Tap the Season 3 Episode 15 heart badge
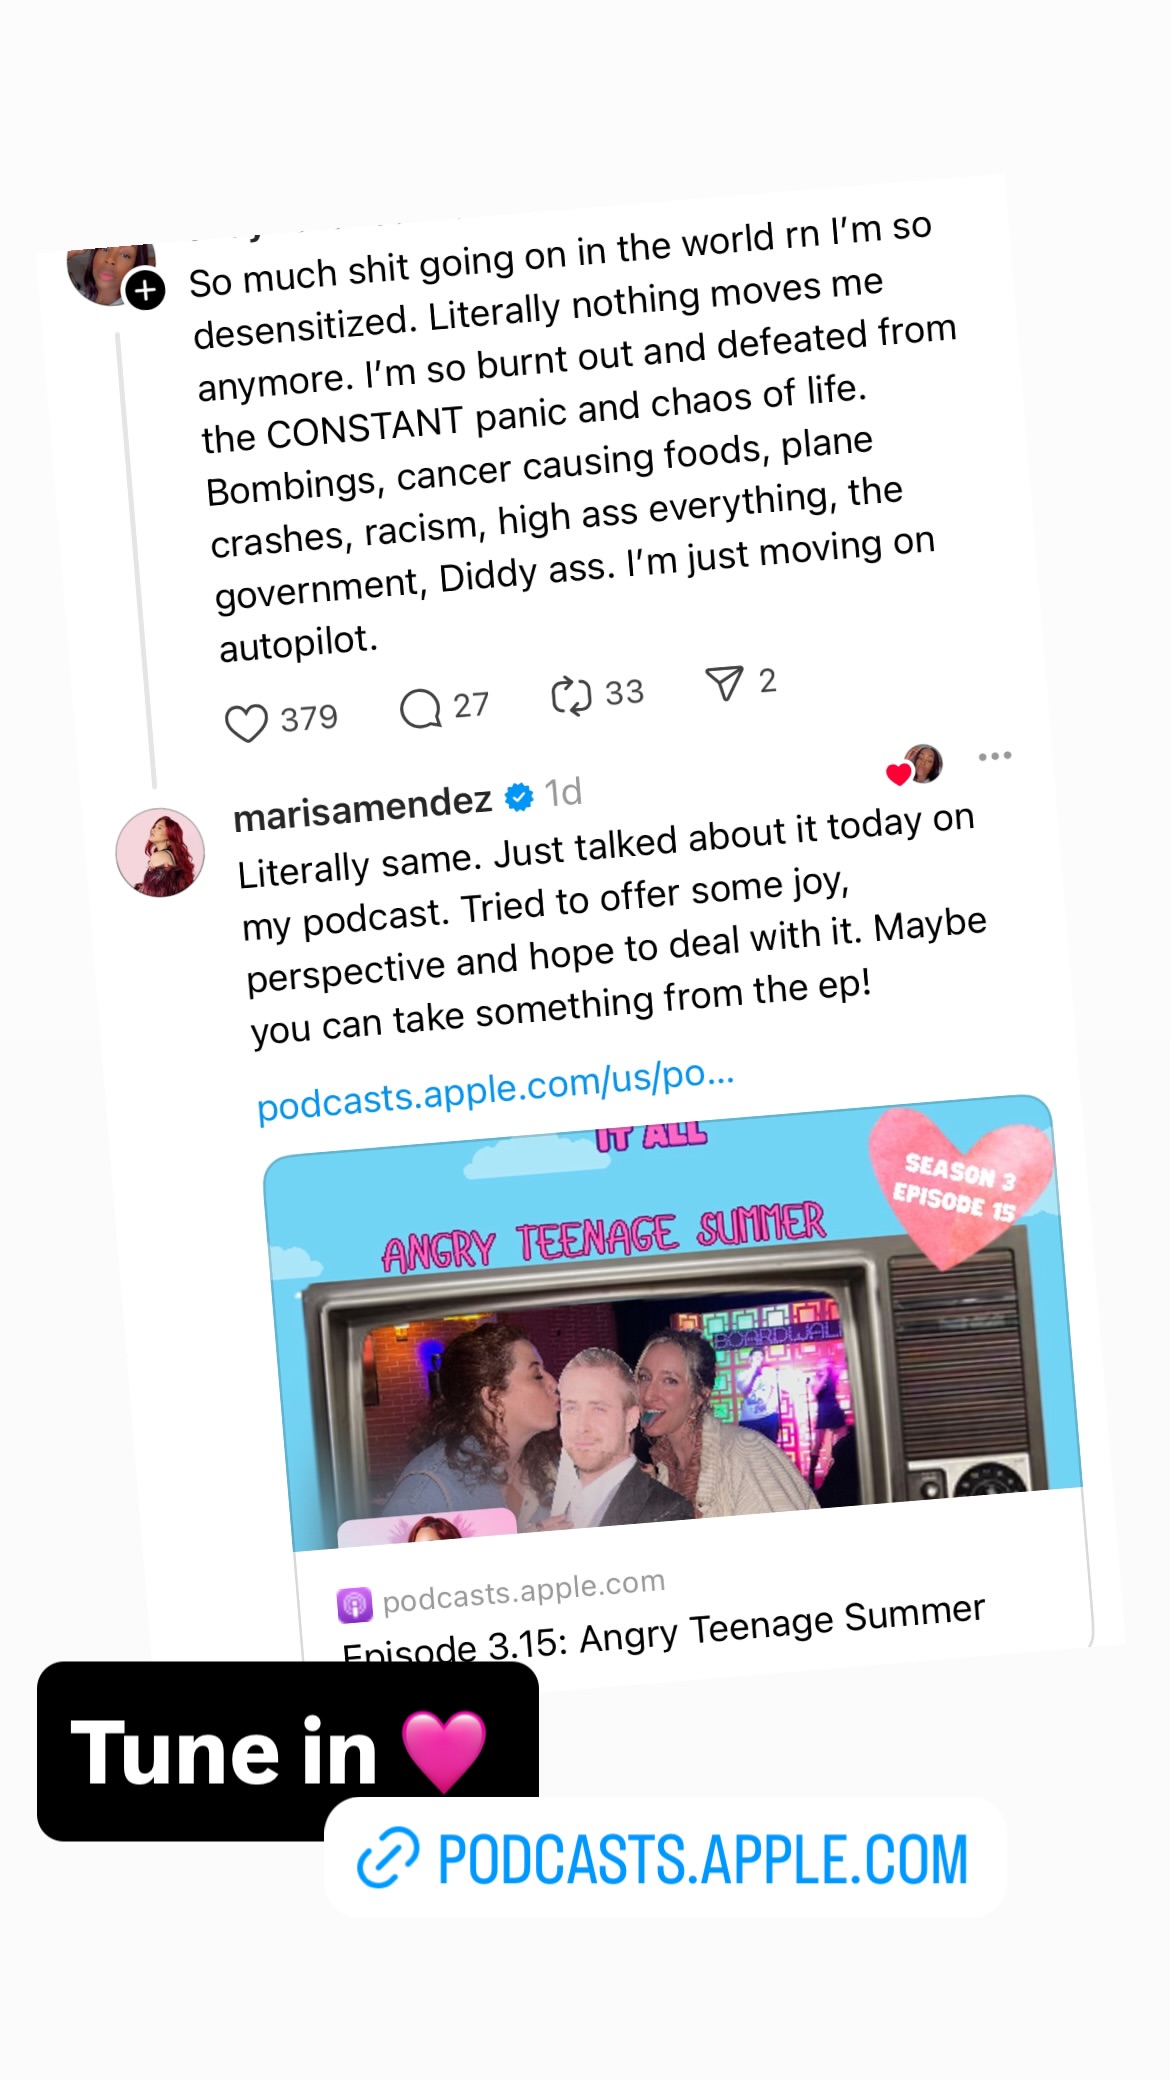The width and height of the screenshot is (1170, 2080). (958, 1187)
